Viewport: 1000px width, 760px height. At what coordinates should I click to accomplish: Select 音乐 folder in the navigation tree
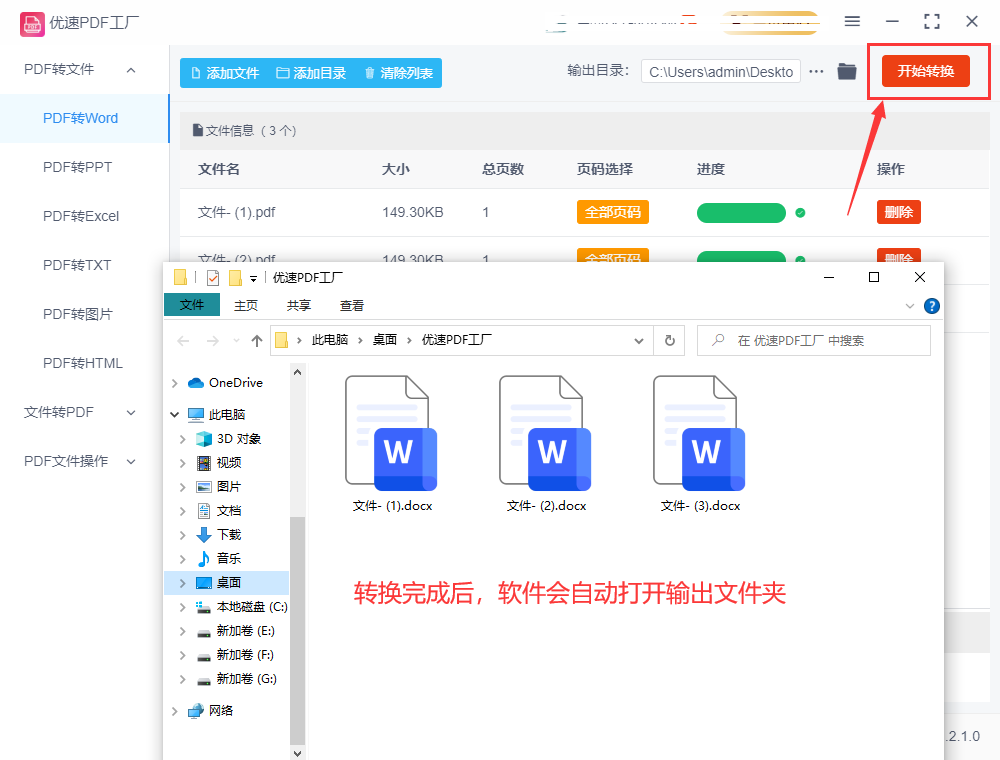[x=219, y=559]
